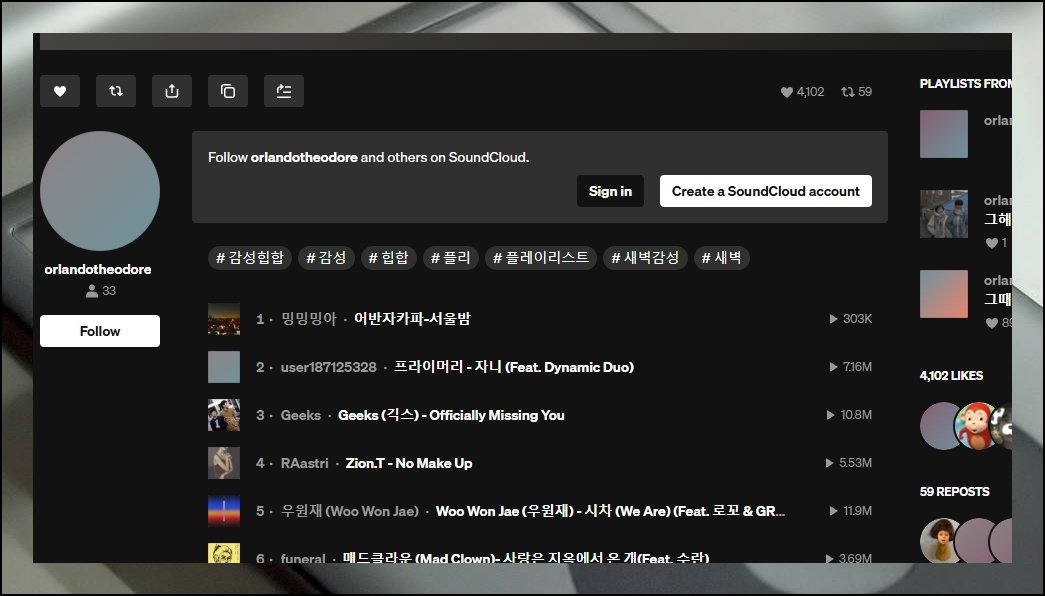Open the orlandotheodore profile avatar
Screen dimensions: 1045x596
(x=100, y=191)
